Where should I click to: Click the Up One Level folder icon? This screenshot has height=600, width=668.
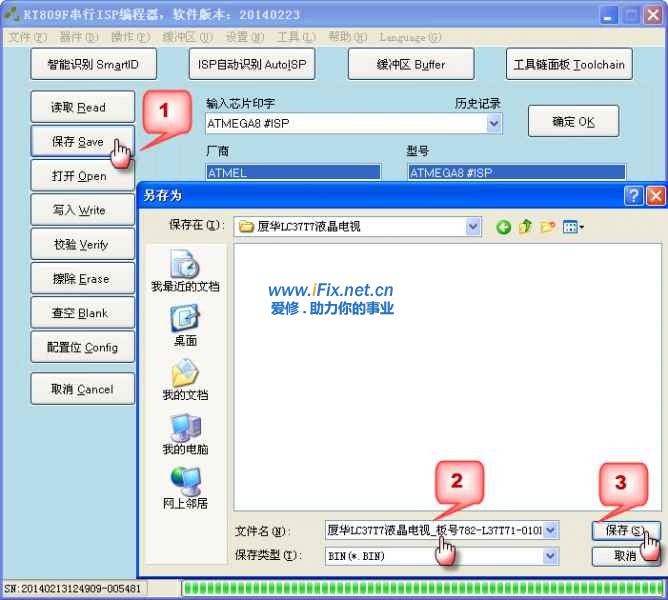pyautogui.click(x=525, y=227)
